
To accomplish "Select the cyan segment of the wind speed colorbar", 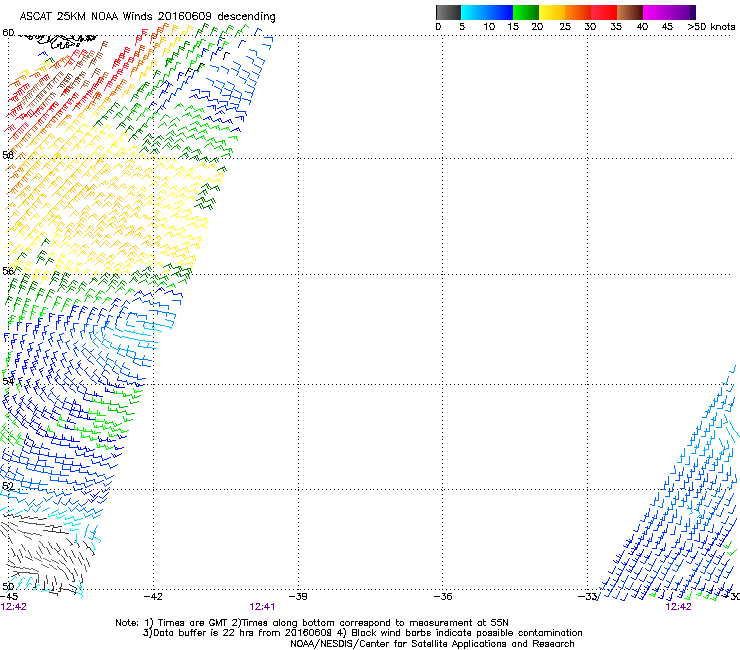I will pos(474,12).
